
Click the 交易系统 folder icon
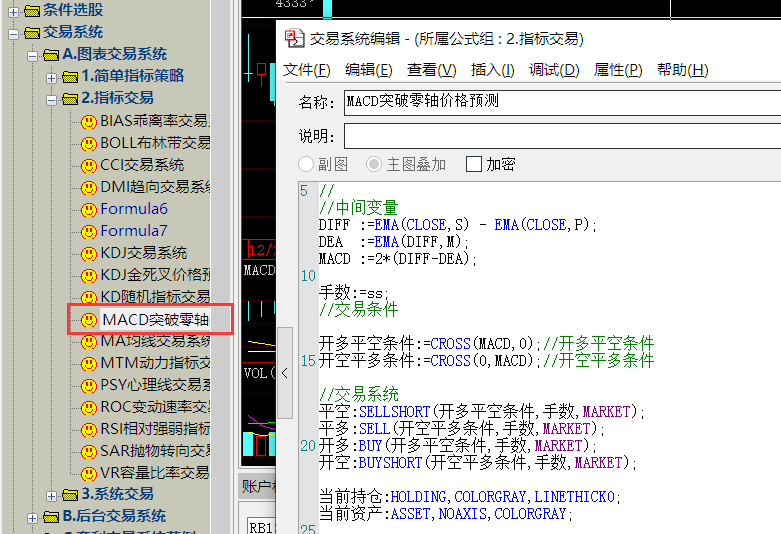click(x=32, y=33)
